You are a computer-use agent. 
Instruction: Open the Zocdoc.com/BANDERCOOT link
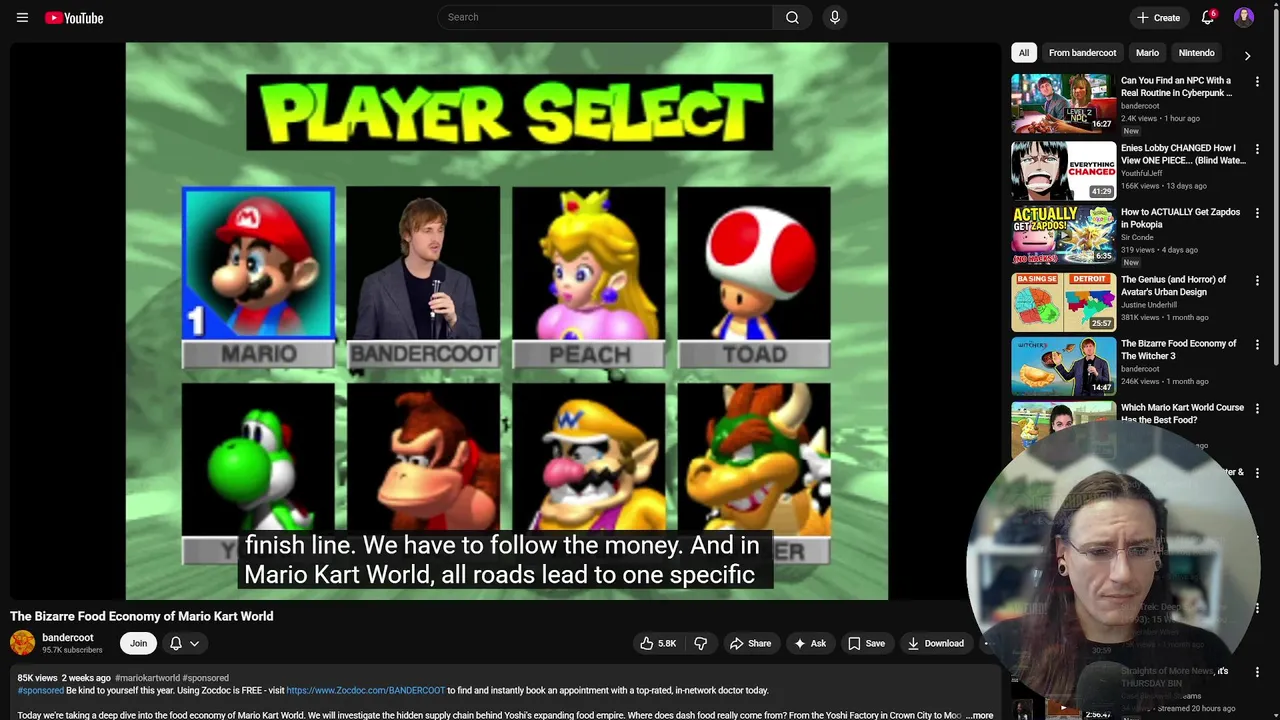pos(366,690)
